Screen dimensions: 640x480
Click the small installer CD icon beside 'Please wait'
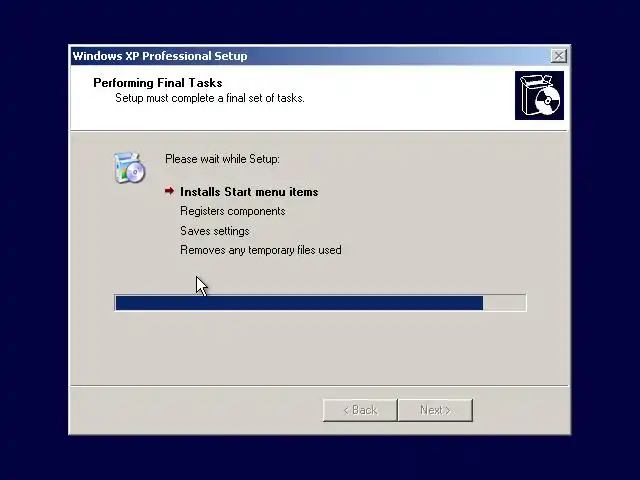click(129, 167)
